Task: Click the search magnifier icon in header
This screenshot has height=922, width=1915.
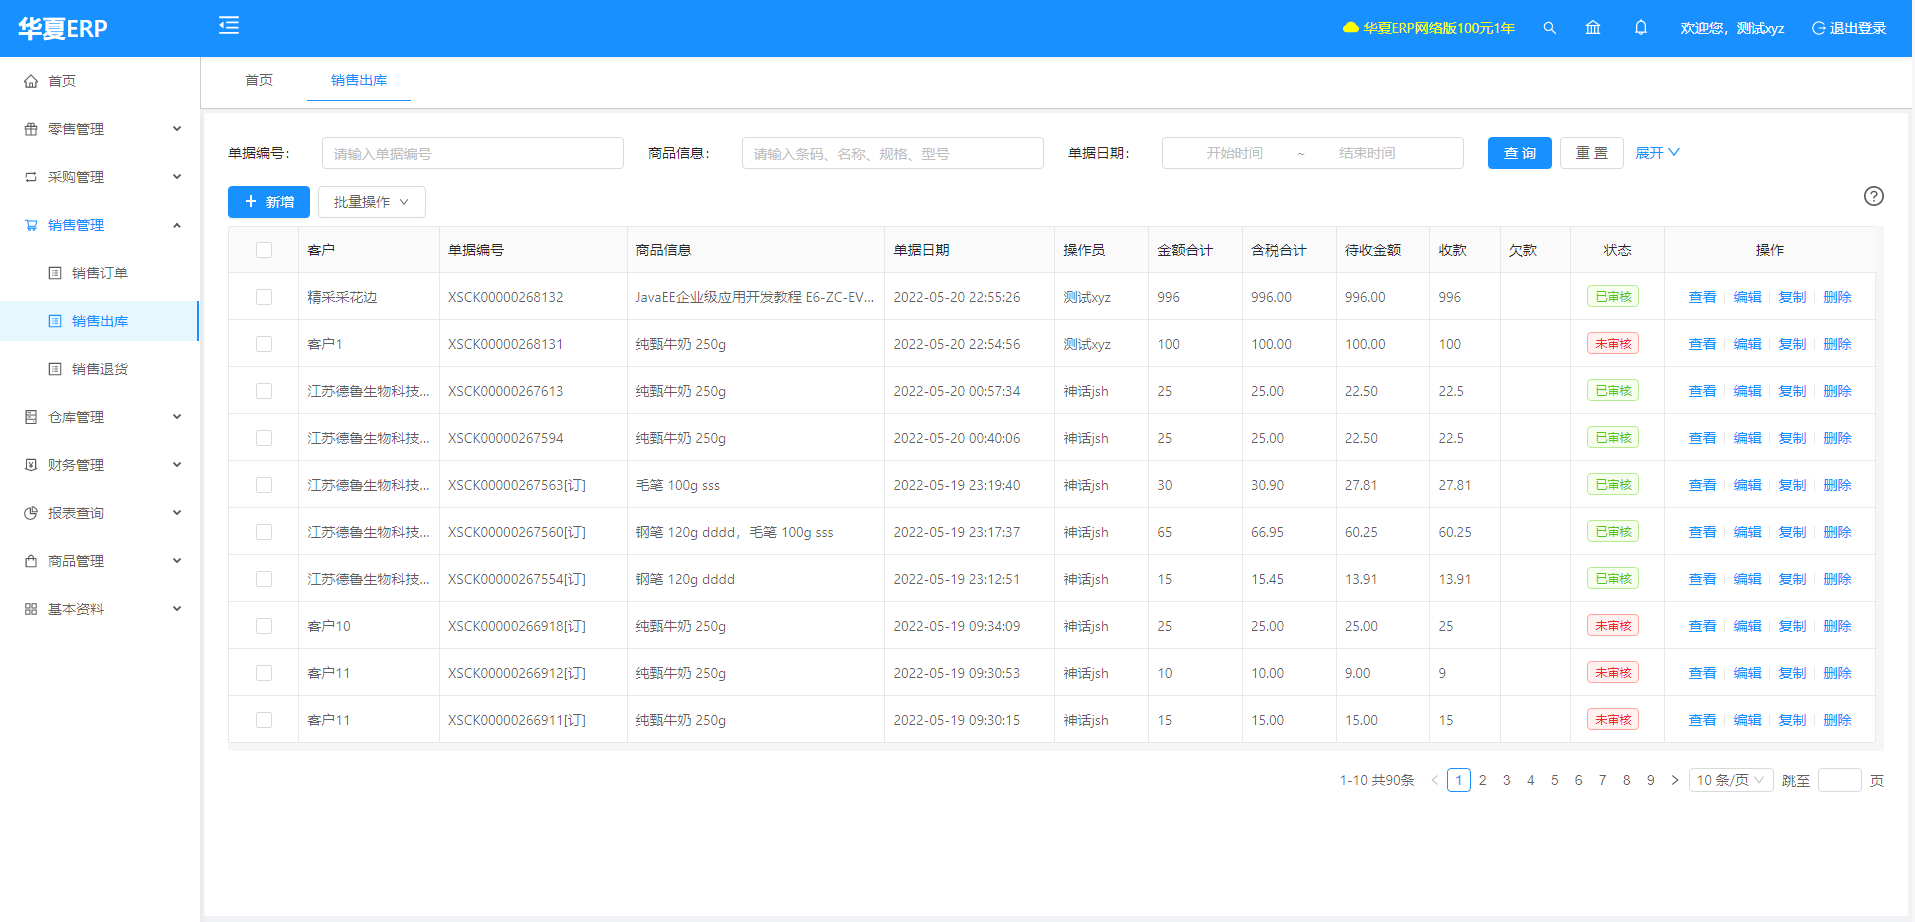Action: click(1549, 28)
